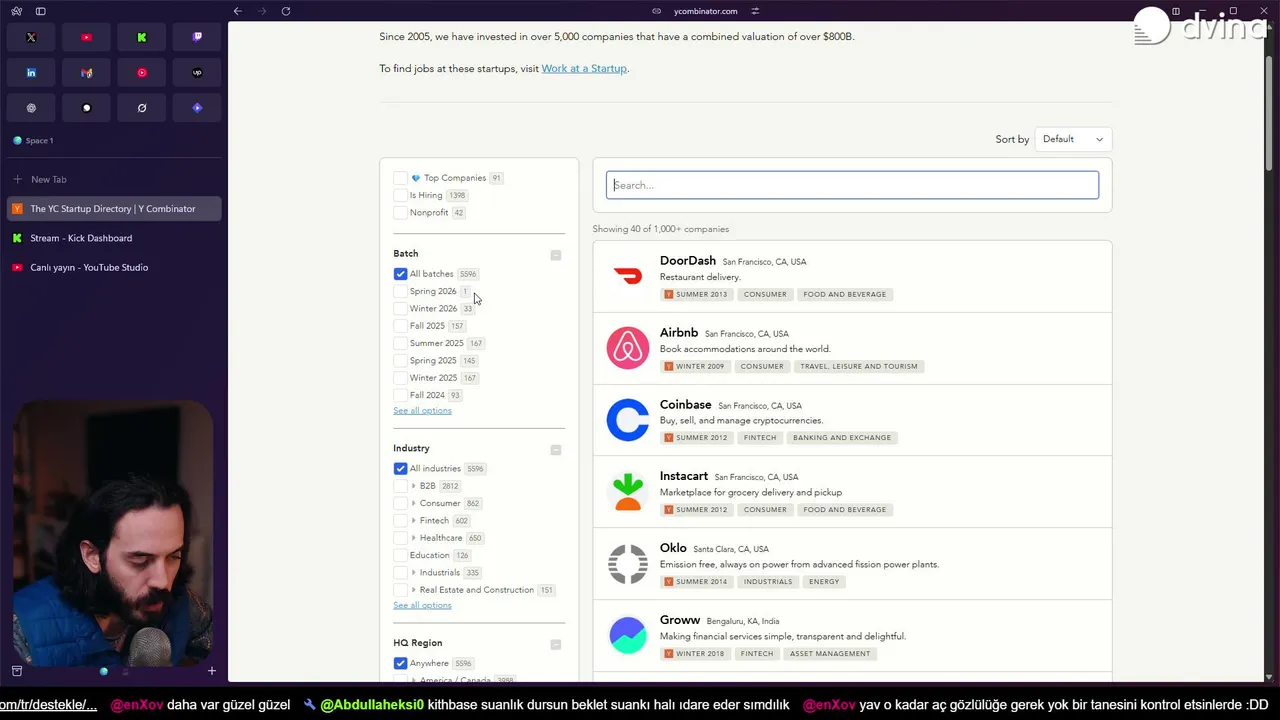Open the pinned Kick shortcut
The width and height of the screenshot is (1280, 720).
142,37
